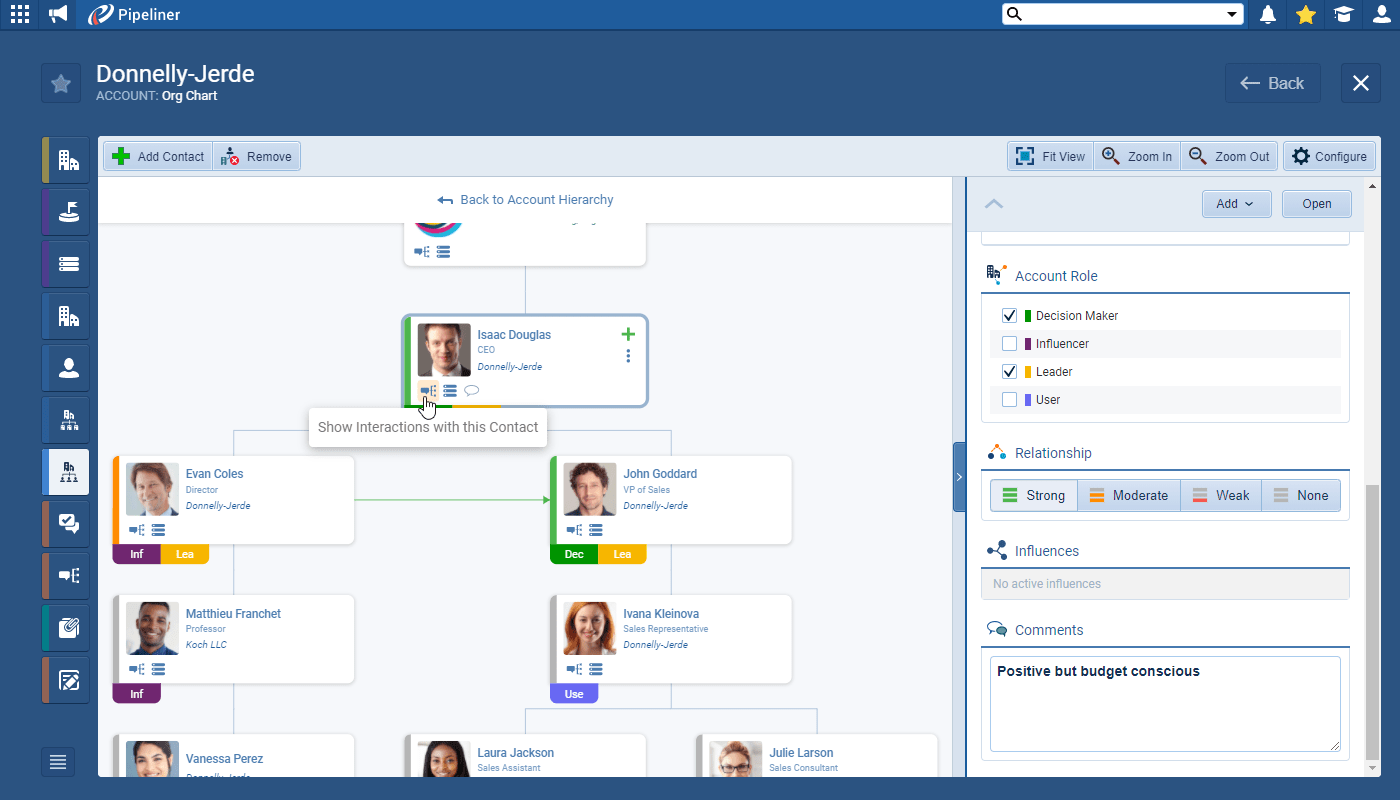Click green plus icon on Isaac Douglas card
The width and height of the screenshot is (1400, 800).
pos(628,334)
